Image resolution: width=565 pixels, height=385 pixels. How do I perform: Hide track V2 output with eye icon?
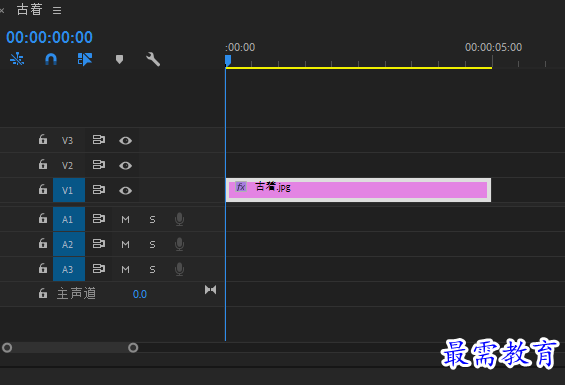[125, 165]
